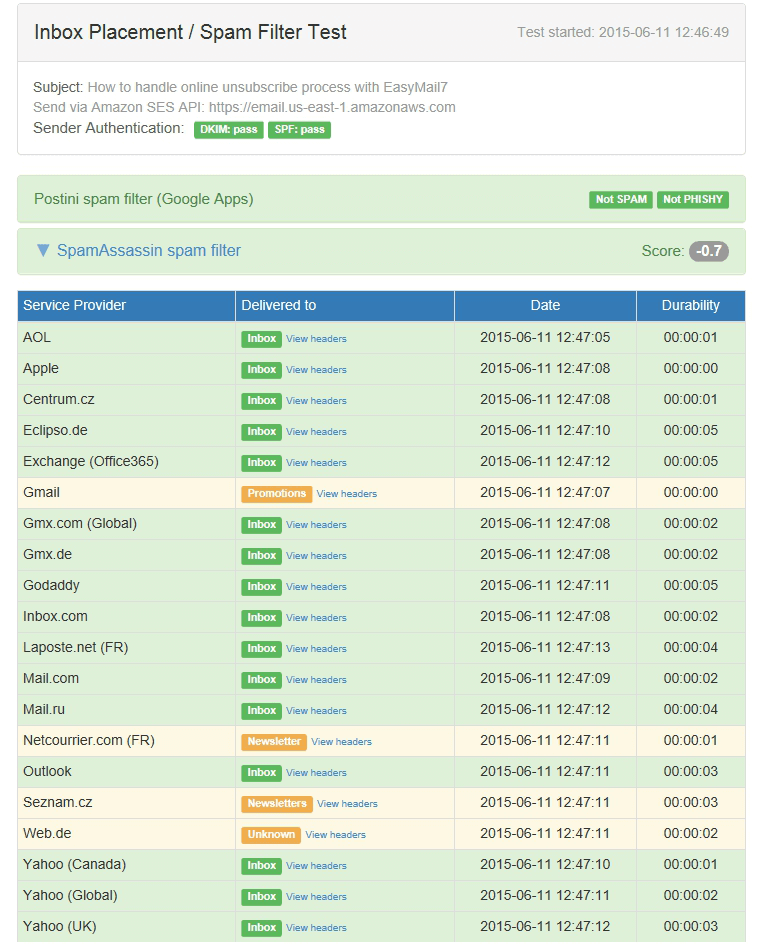Click the Durability column header
The image size is (760, 944).
tap(691, 306)
